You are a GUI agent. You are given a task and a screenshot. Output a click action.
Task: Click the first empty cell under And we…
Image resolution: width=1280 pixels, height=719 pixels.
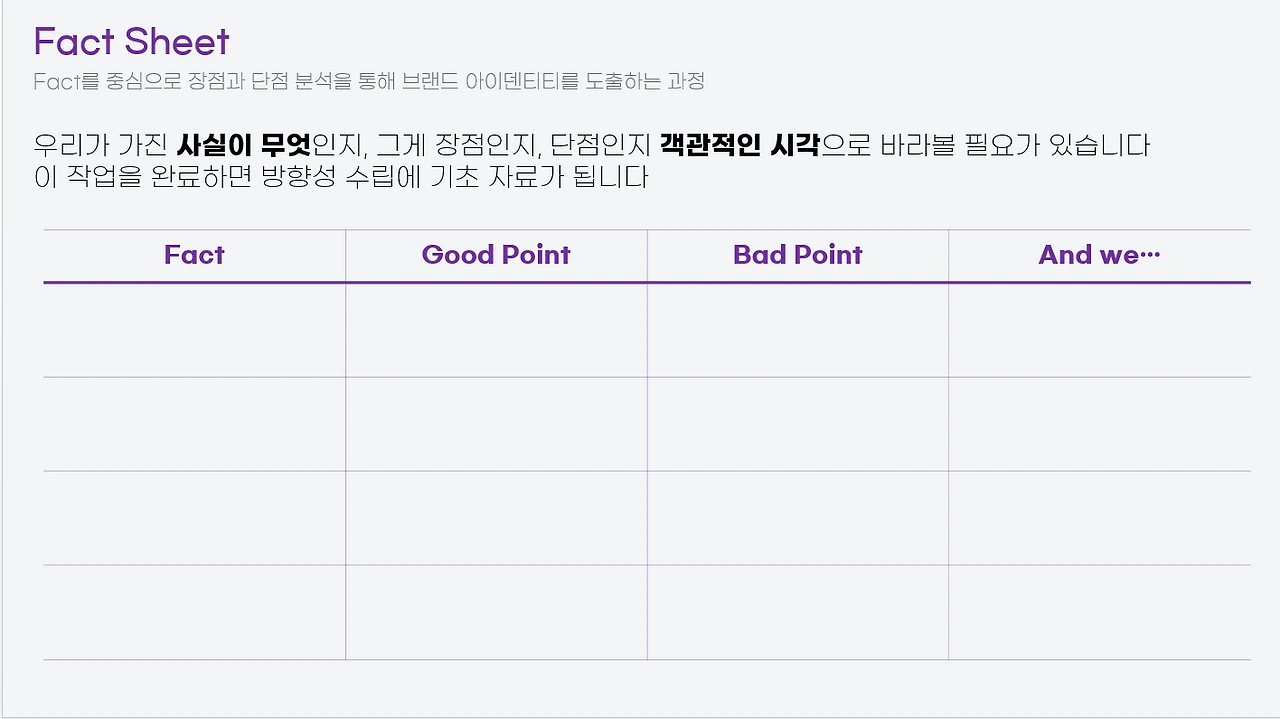point(1099,330)
